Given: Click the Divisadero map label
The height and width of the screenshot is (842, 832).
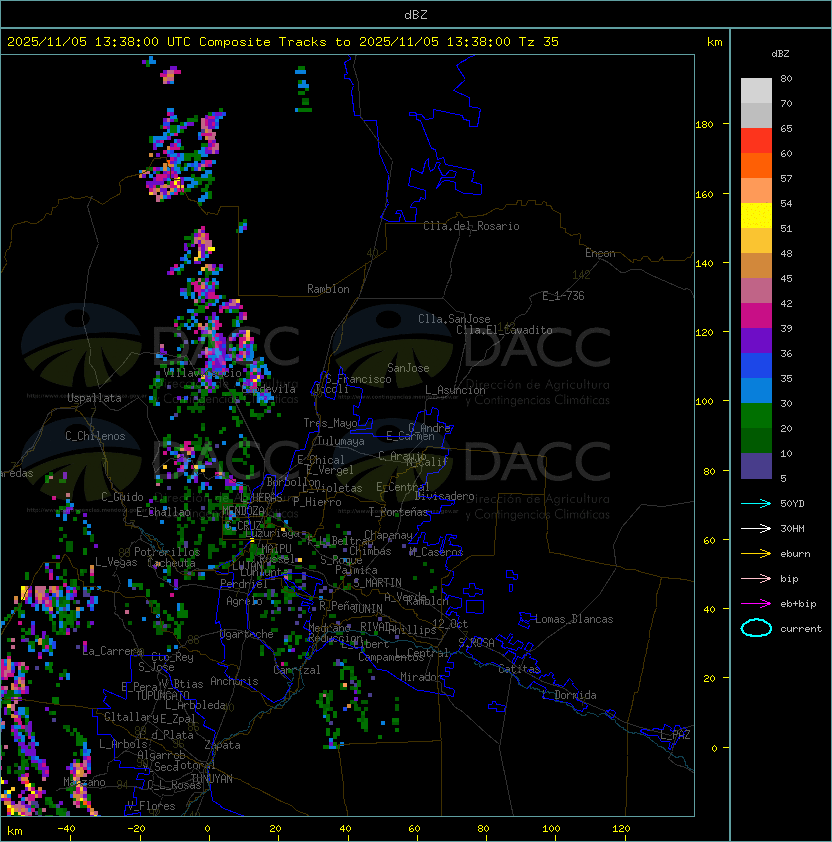Looking at the screenshot, I should 444,496.
